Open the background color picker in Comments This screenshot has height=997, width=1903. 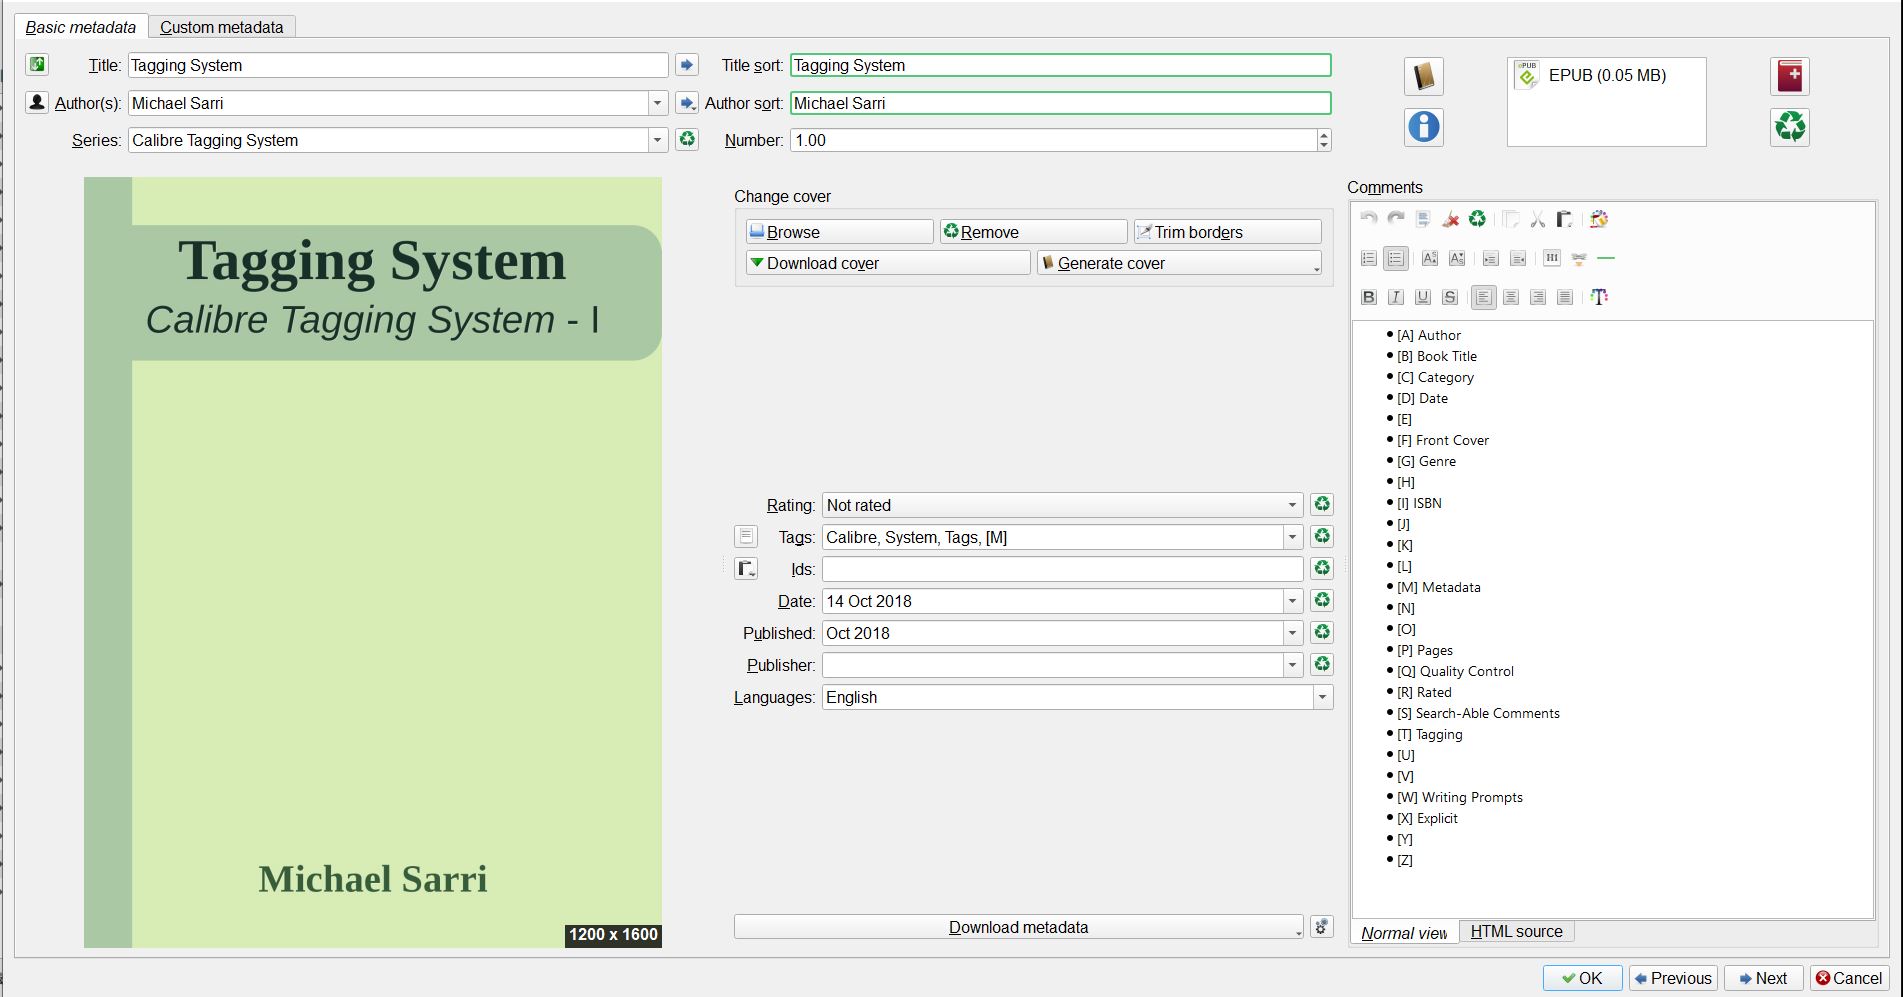pyautogui.click(x=1598, y=220)
